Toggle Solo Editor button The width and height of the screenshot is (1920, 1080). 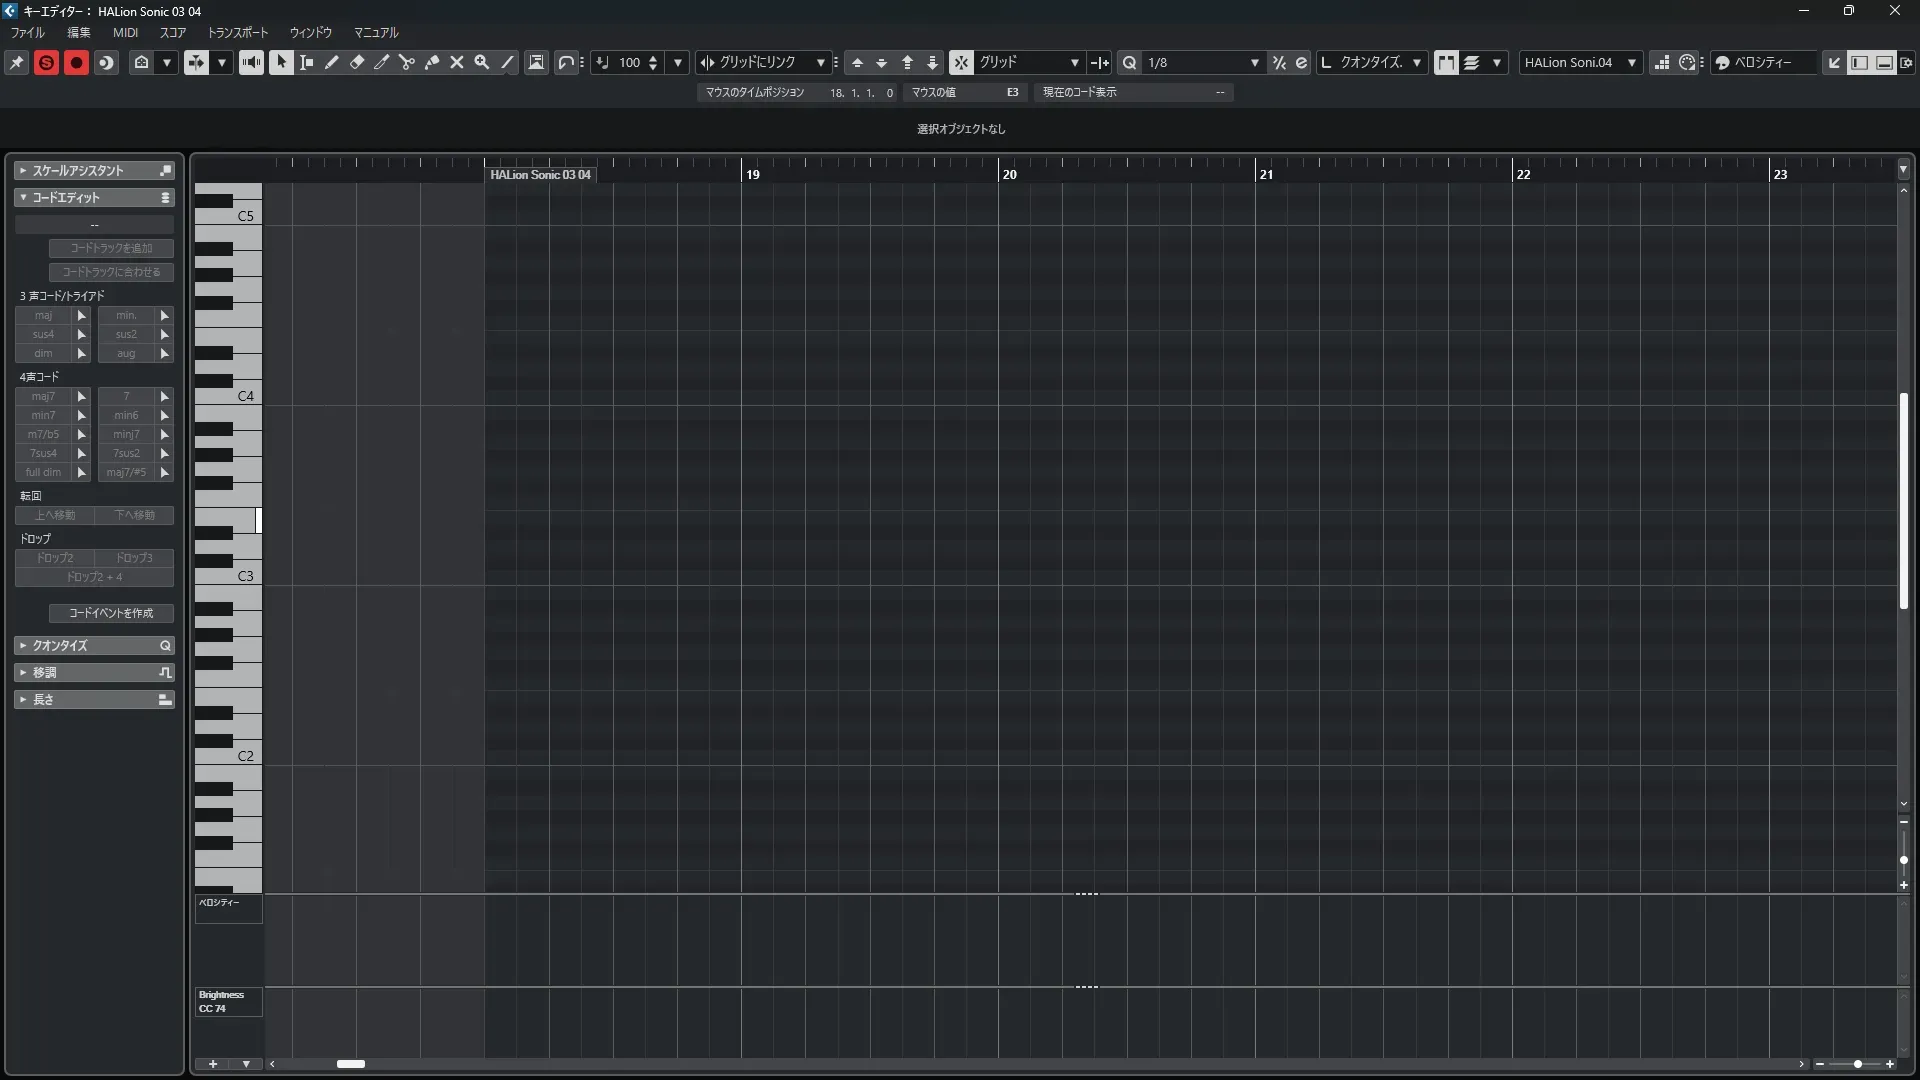pyautogui.click(x=46, y=62)
